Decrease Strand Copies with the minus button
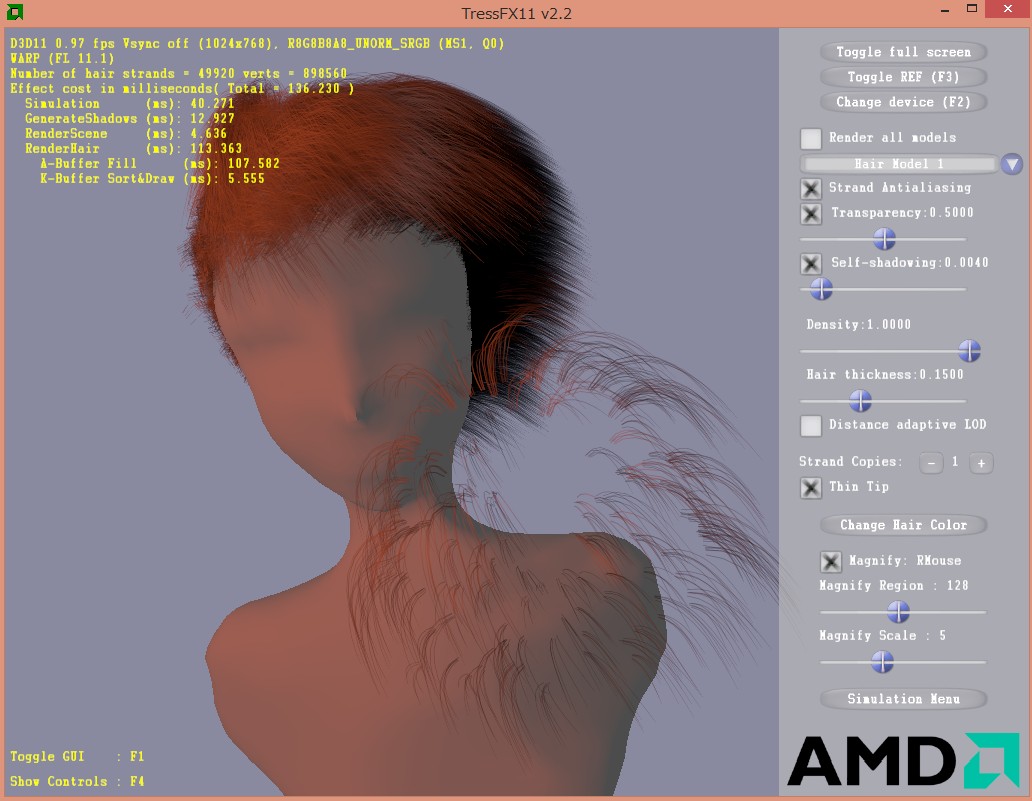Viewport: 1032px width, 801px height. click(x=931, y=463)
